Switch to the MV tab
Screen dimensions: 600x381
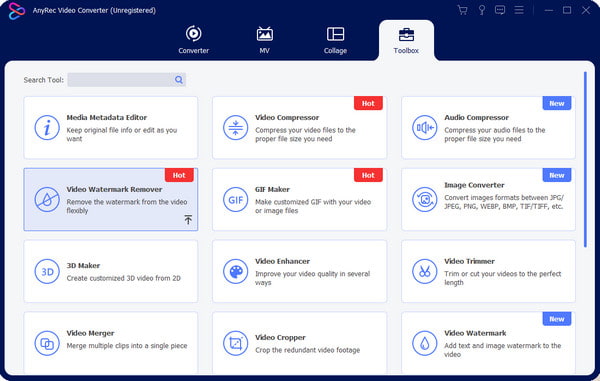(x=264, y=40)
